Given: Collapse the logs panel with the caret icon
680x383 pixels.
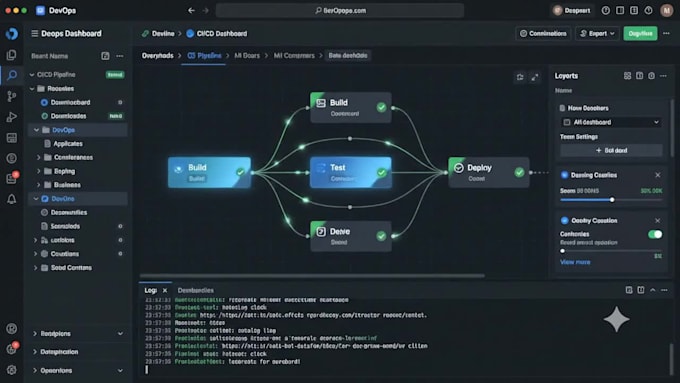Looking at the screenshot, I should (653, 290).
